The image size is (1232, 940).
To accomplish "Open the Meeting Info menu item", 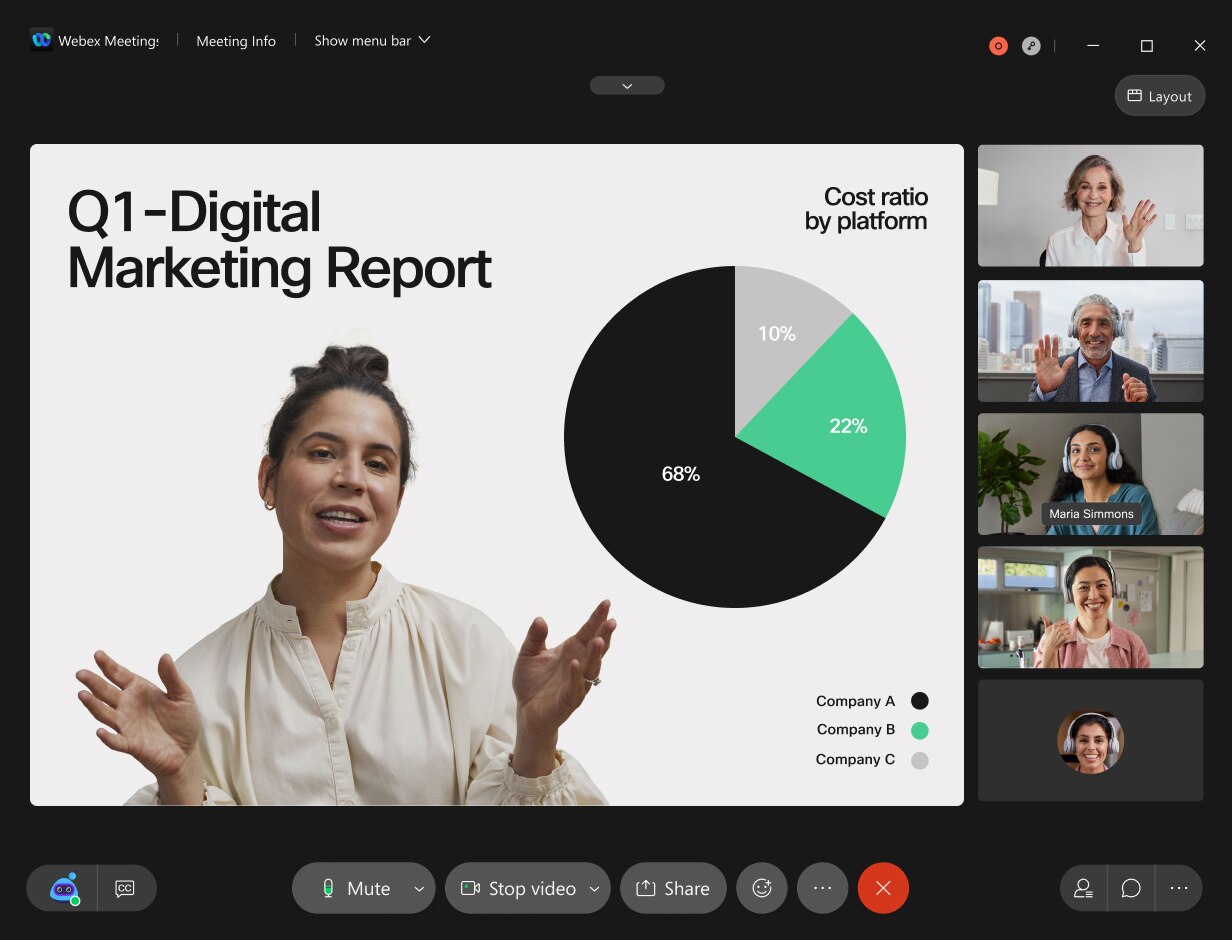I will [x=236, y=41].
